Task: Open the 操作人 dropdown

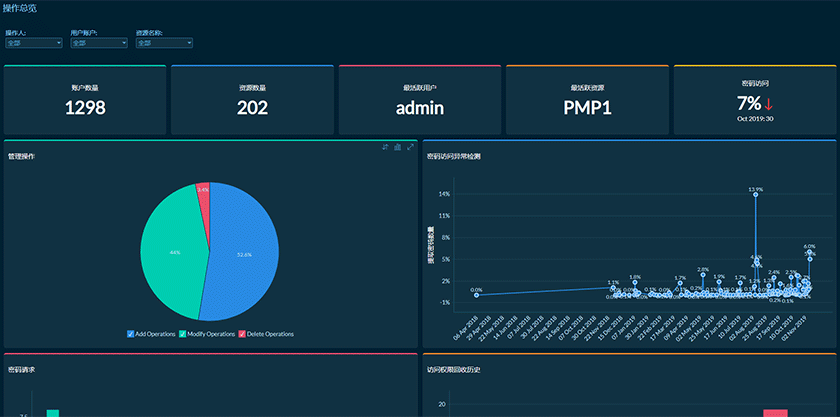Action: point(34,43)
